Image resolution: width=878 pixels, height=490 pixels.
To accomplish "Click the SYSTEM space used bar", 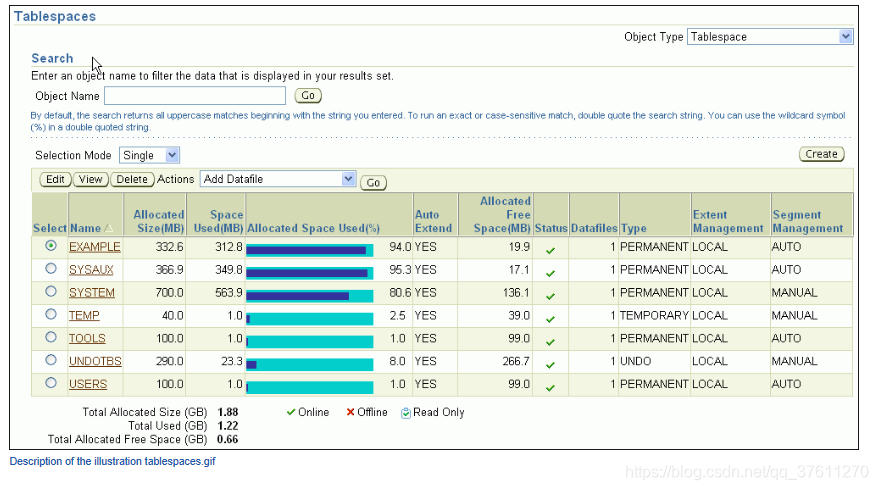I will click(x=310, y=296).
